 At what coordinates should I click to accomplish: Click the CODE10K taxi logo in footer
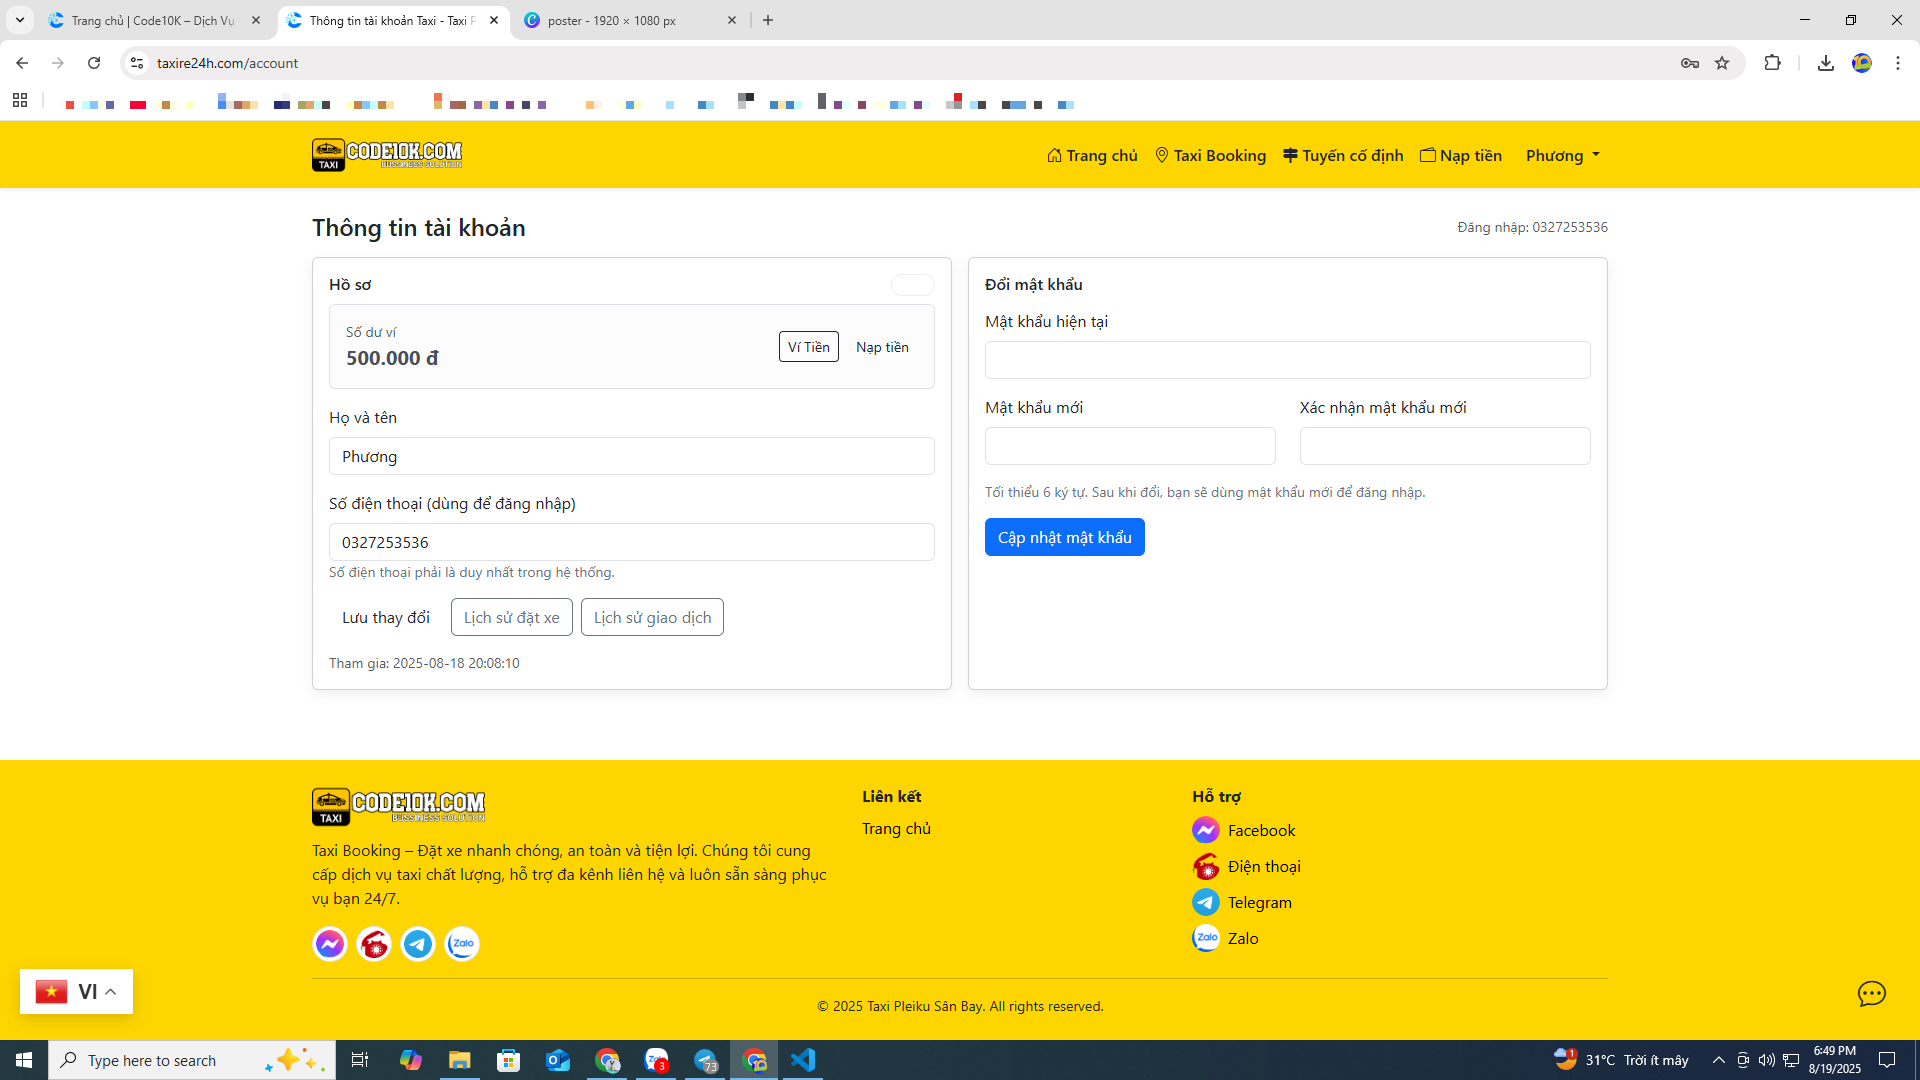(x=398, y=806)
